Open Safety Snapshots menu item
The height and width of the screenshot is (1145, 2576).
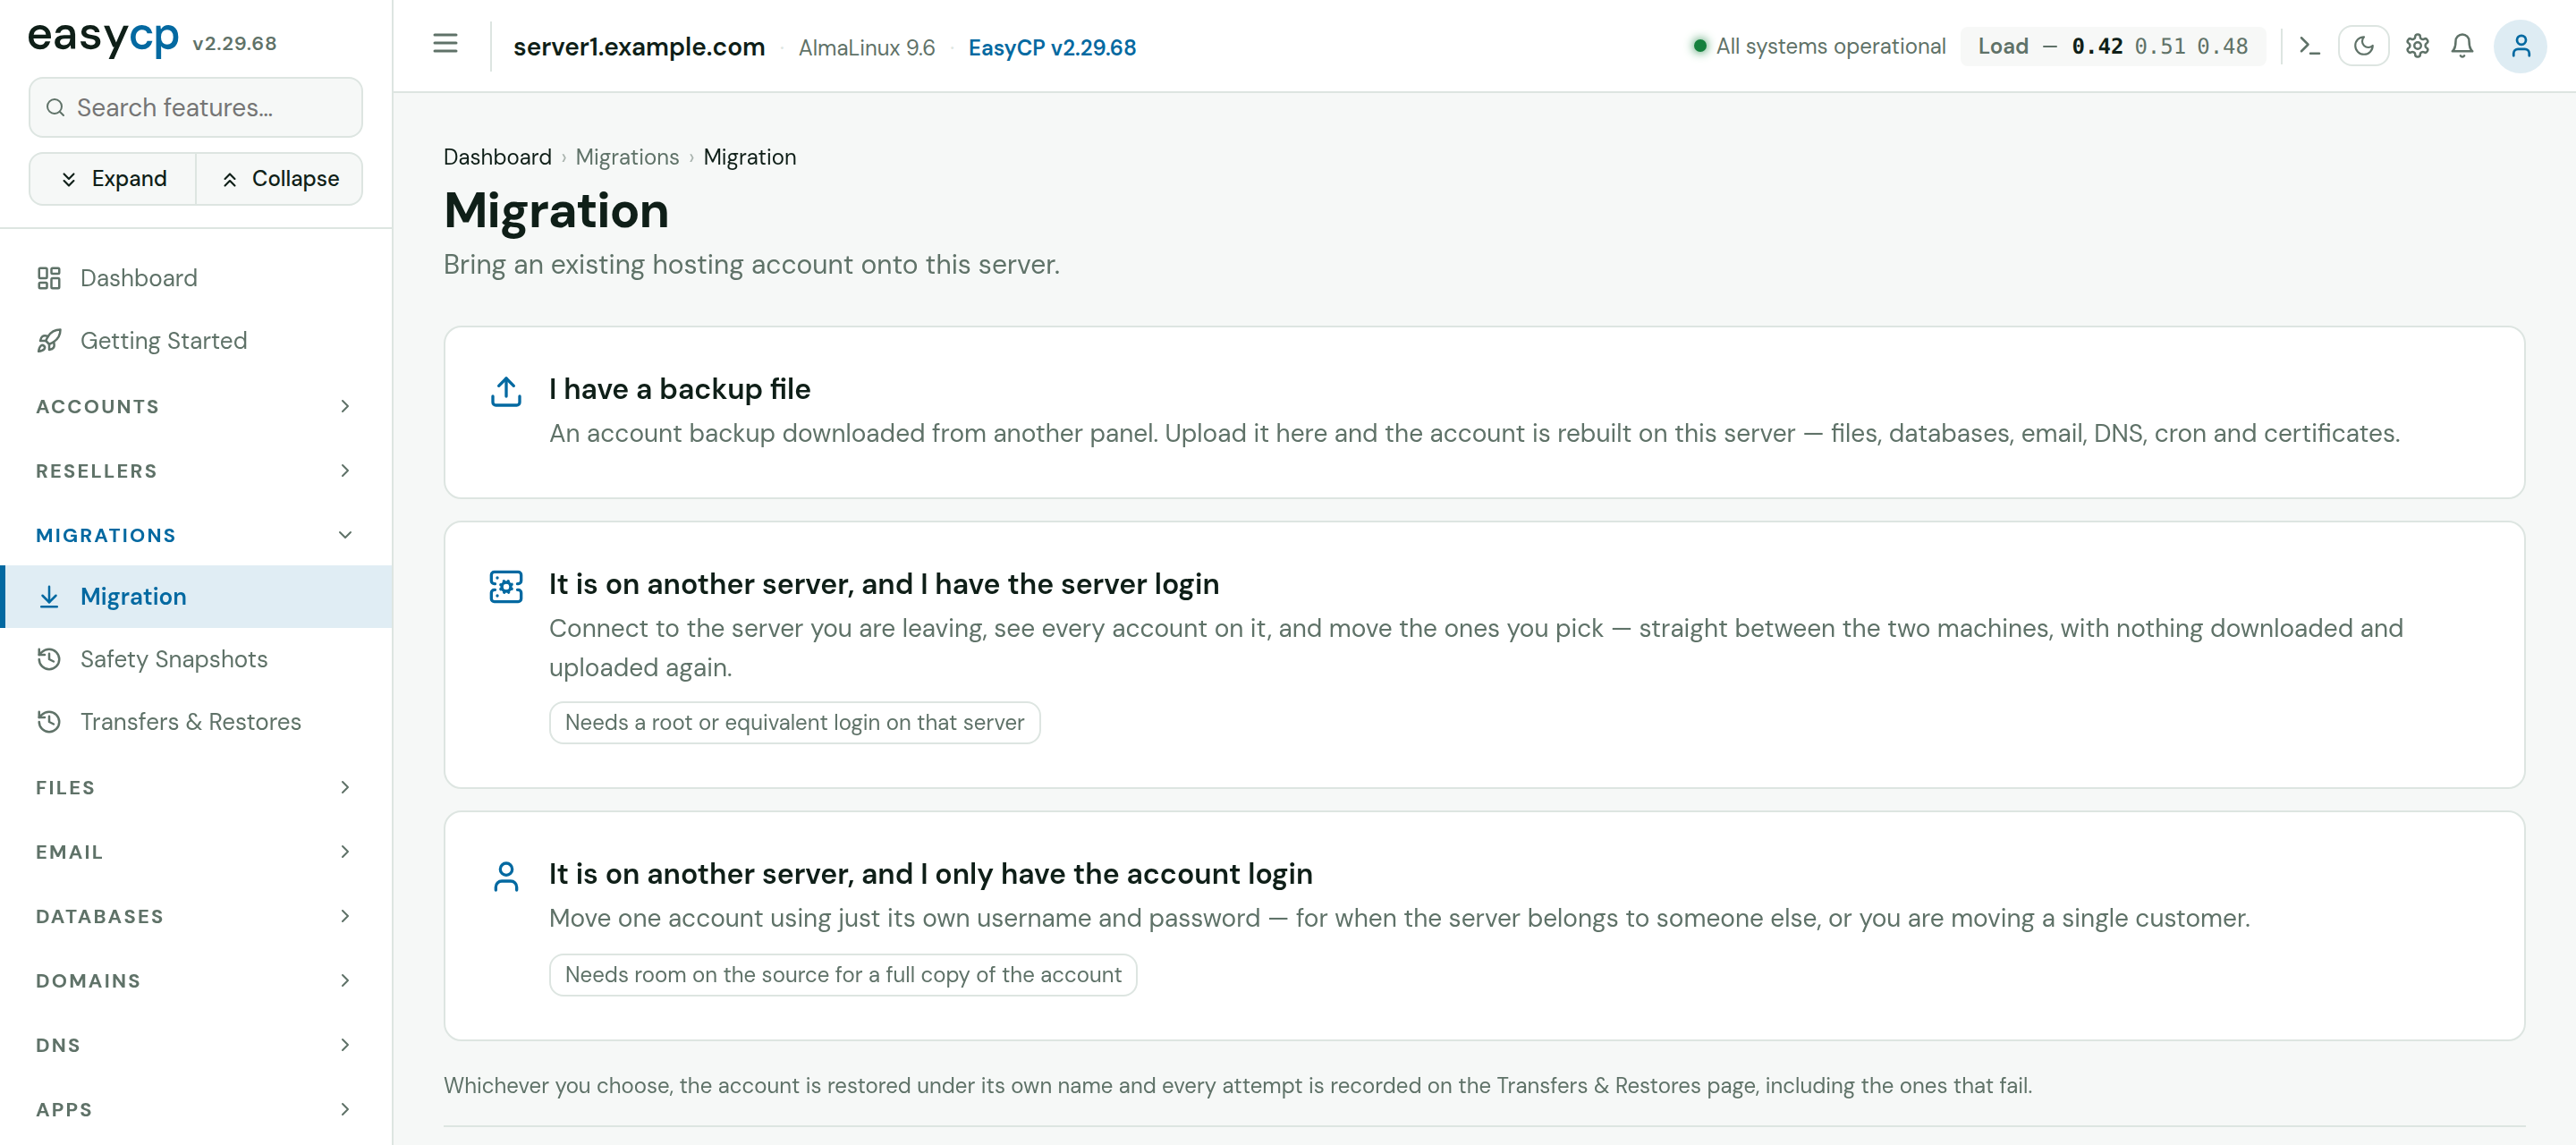pyautogui.click(x=196, y=659)
